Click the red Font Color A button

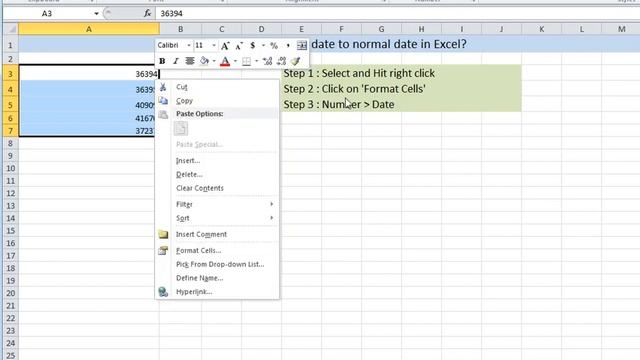(225, 61)
